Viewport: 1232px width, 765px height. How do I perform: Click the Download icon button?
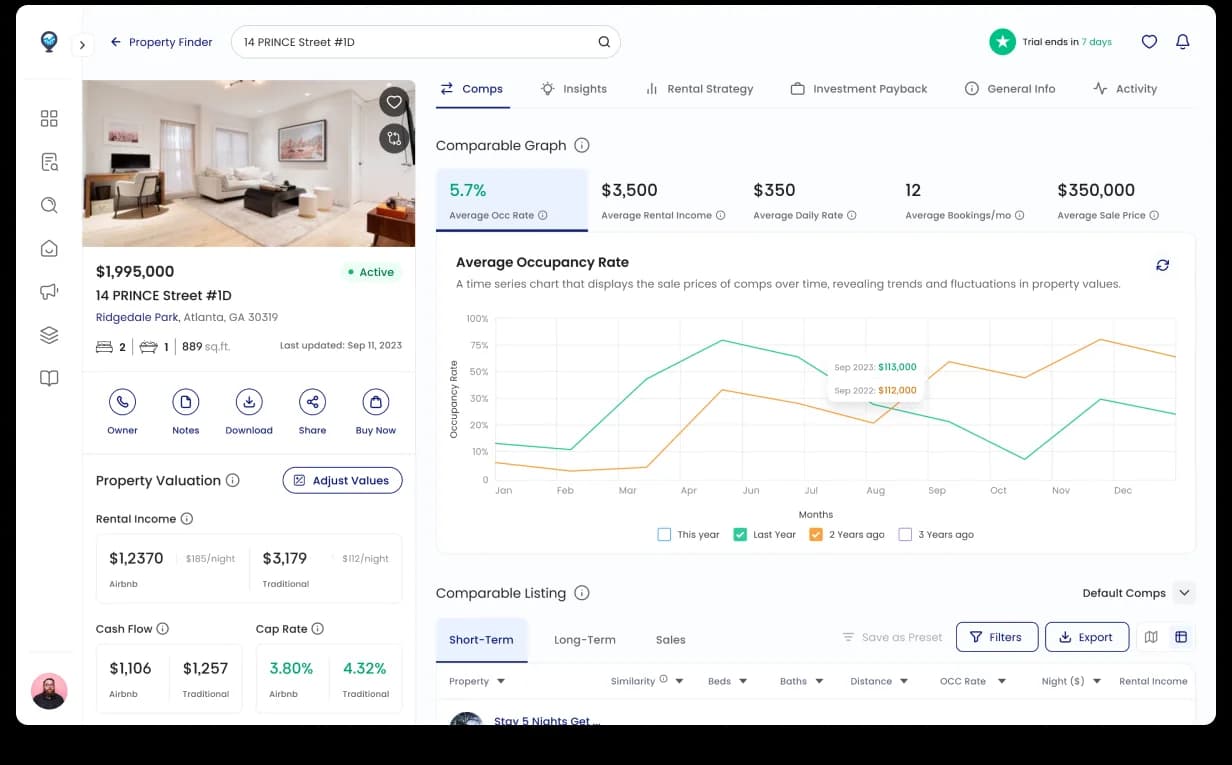[x=249, y=402]
